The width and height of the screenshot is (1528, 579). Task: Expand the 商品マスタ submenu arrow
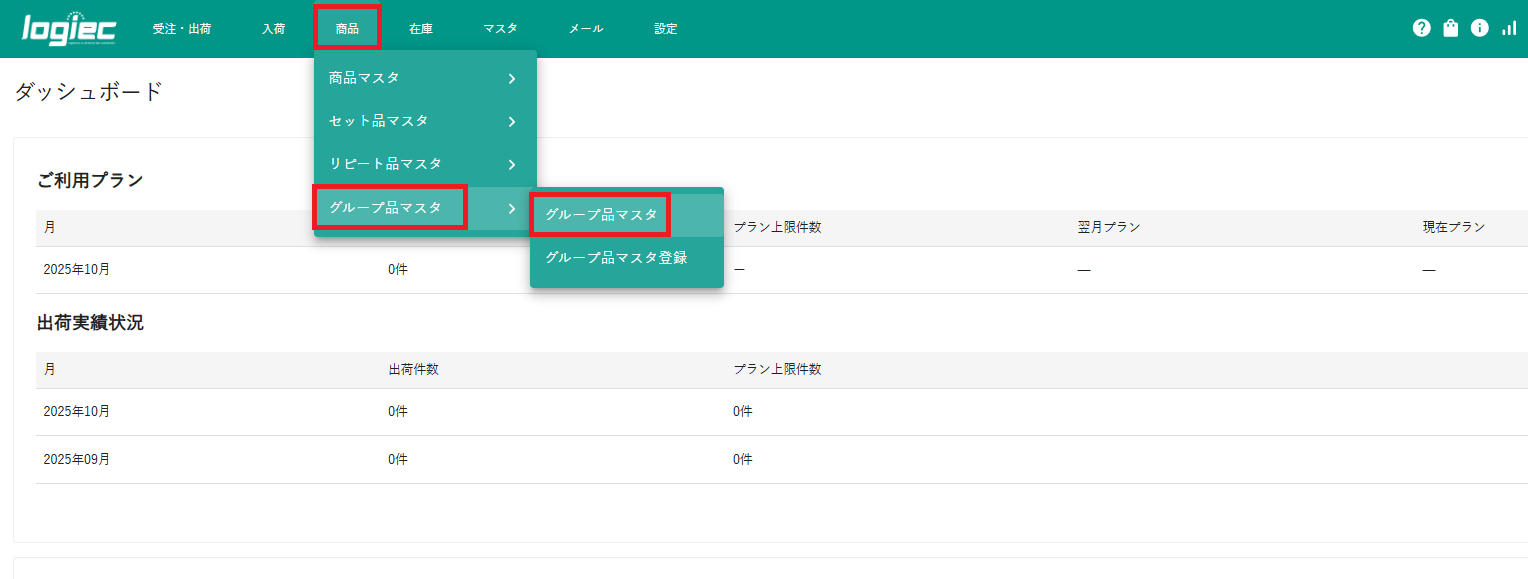click(511, 78)
